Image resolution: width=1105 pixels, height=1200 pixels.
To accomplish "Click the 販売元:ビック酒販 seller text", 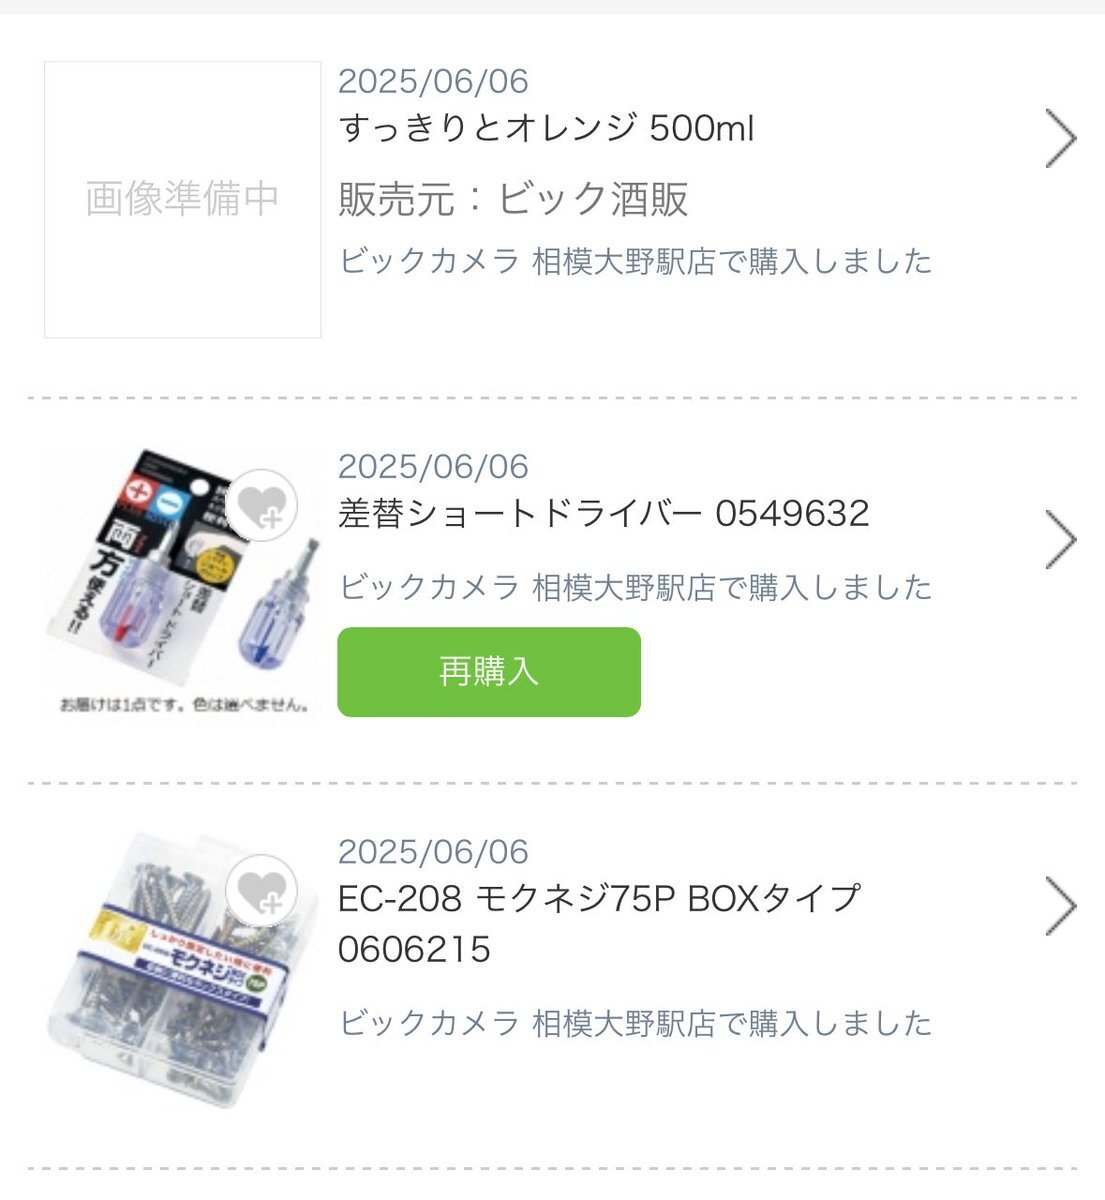I will [513, 199].
